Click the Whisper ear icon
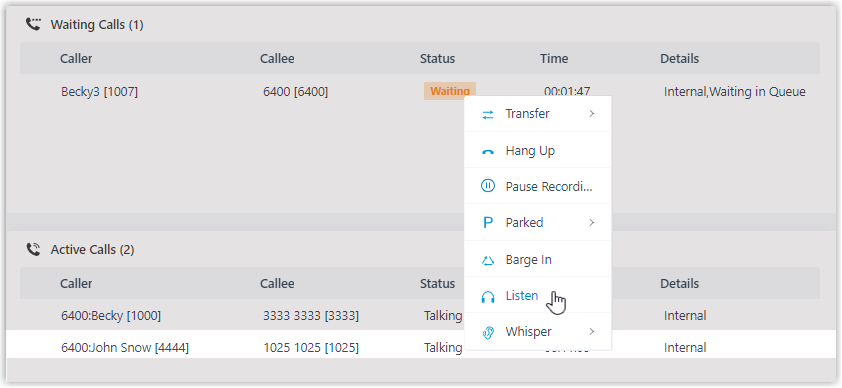The width and height of the screenshot is (842, 388). tap(488, 333)
